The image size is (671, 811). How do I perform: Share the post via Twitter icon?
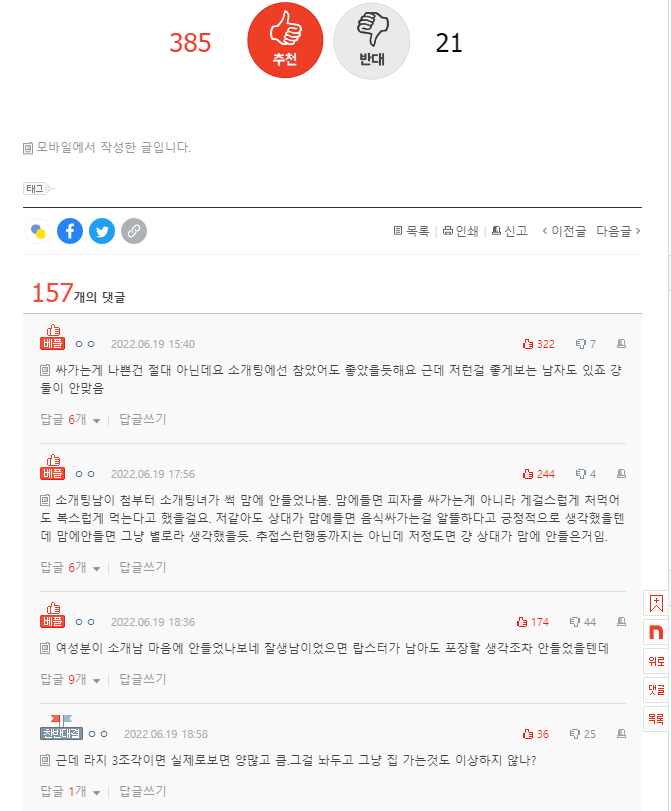pos(102,231)
